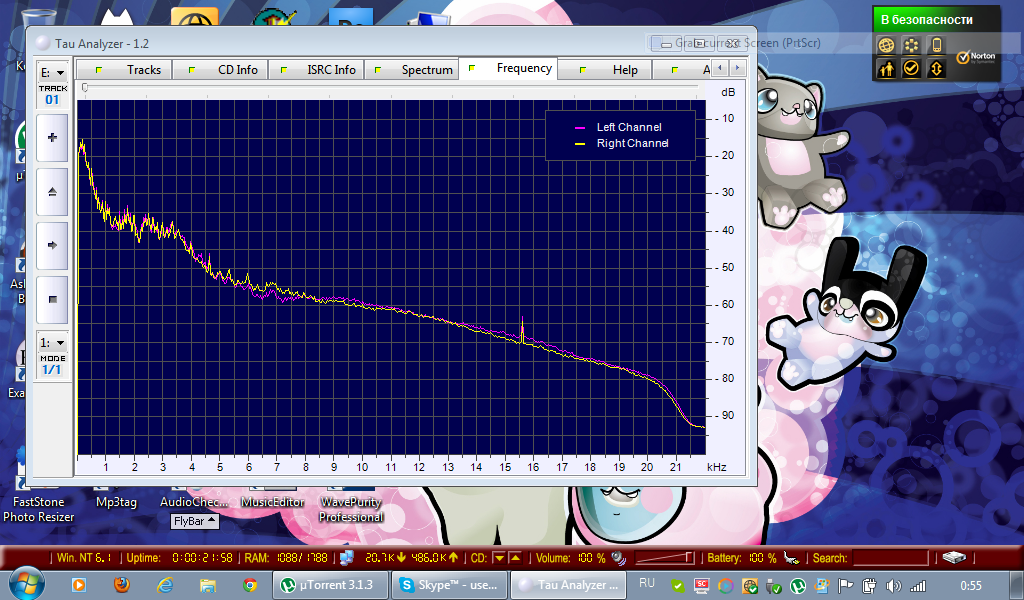Click CD down arrow in FlyBar
The height and width of the screenshot is (600, 1024).
pos(499,558)
